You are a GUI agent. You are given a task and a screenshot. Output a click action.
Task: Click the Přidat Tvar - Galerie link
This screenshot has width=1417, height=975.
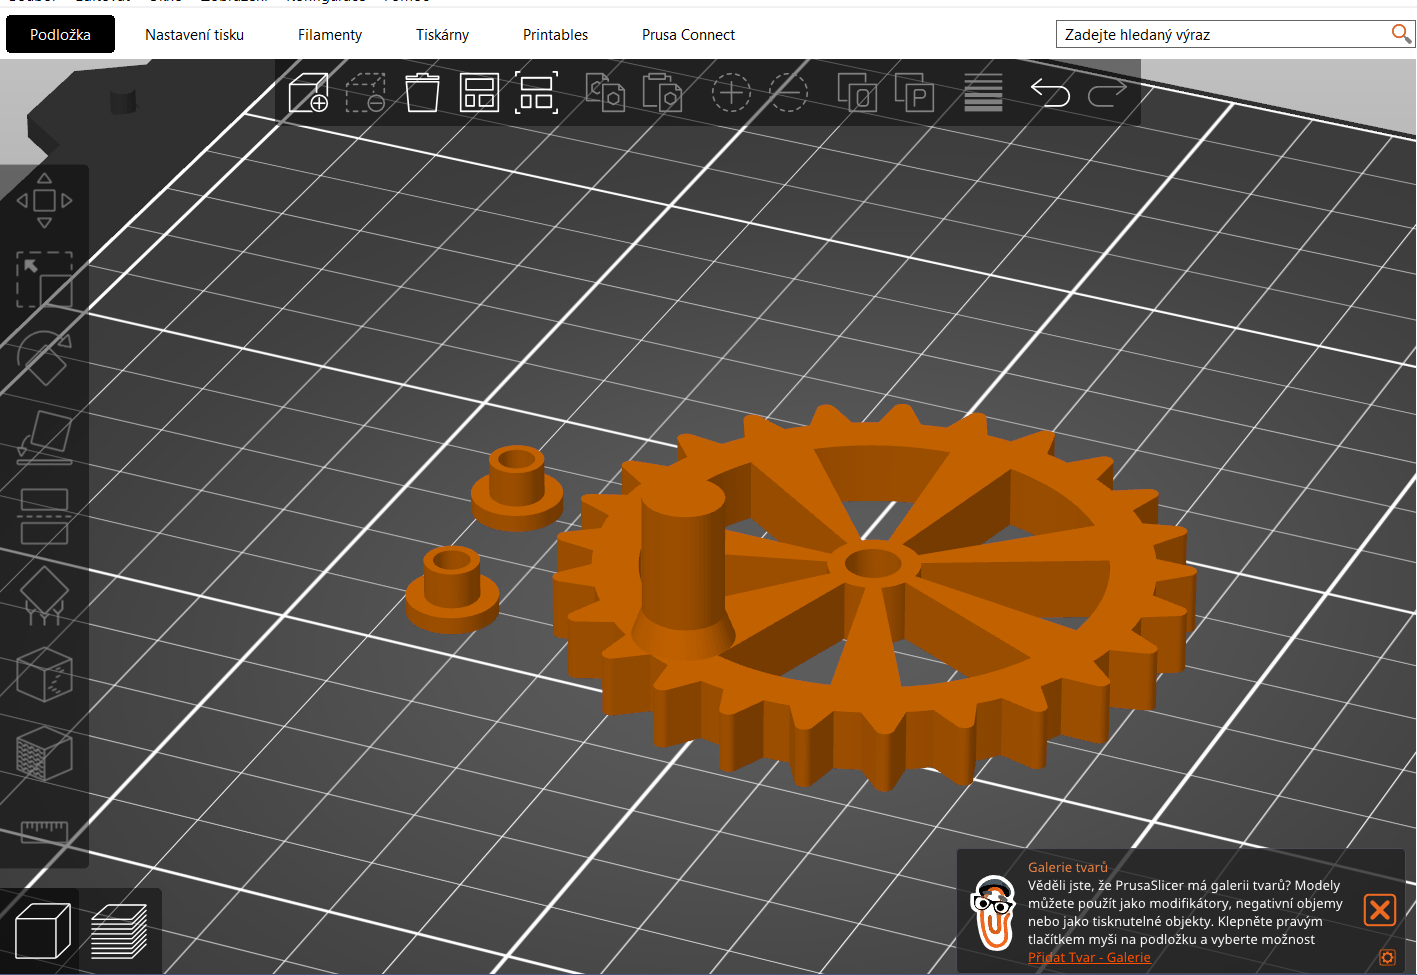[x=1089, y=957]
